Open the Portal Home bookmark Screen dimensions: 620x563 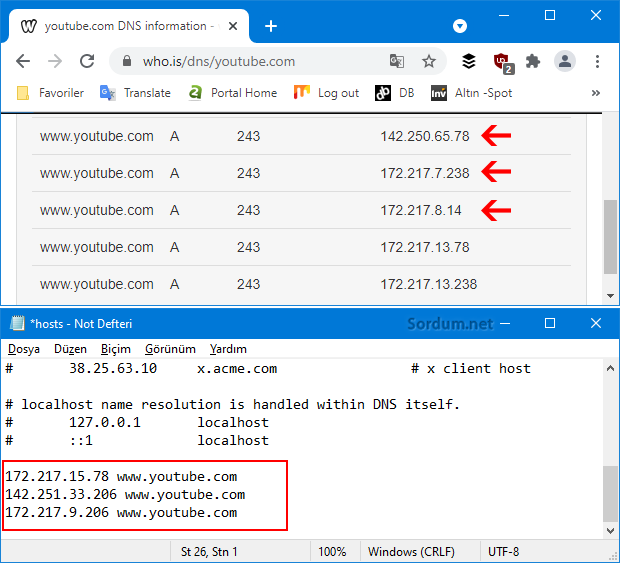[x=232, y=93]
